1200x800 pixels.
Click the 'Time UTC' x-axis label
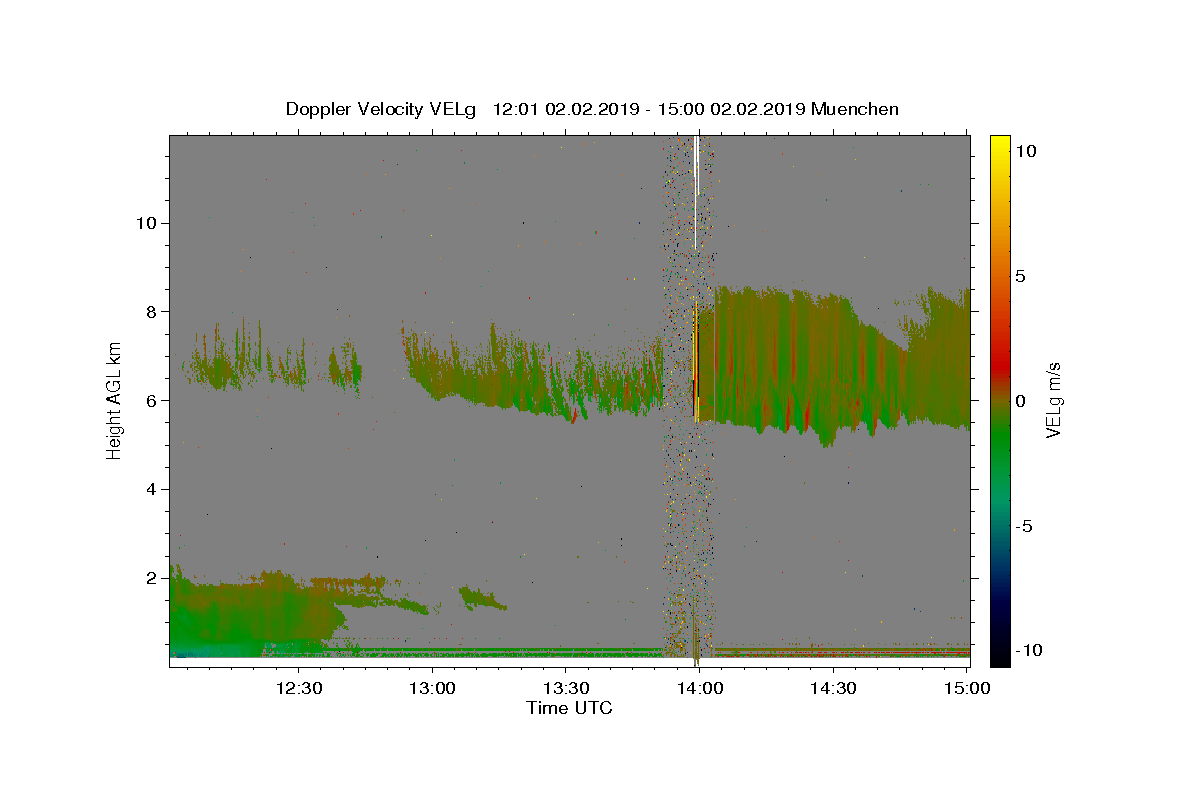(569, 708)
